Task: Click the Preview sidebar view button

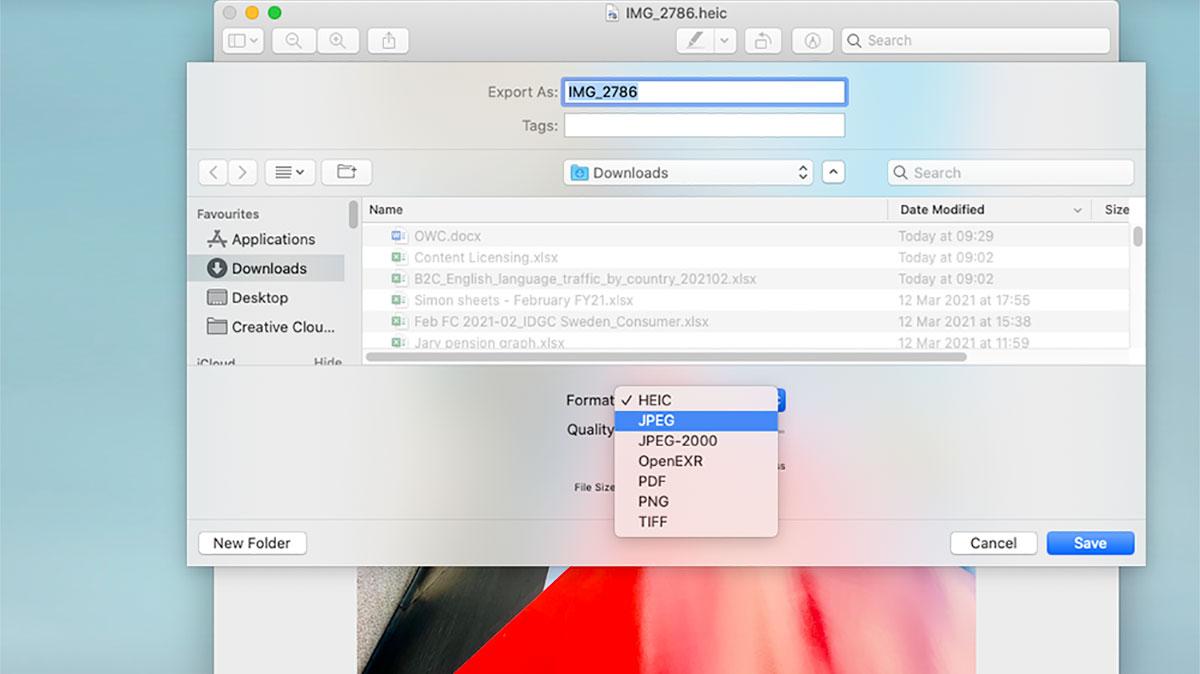Action: click(244, 41)
